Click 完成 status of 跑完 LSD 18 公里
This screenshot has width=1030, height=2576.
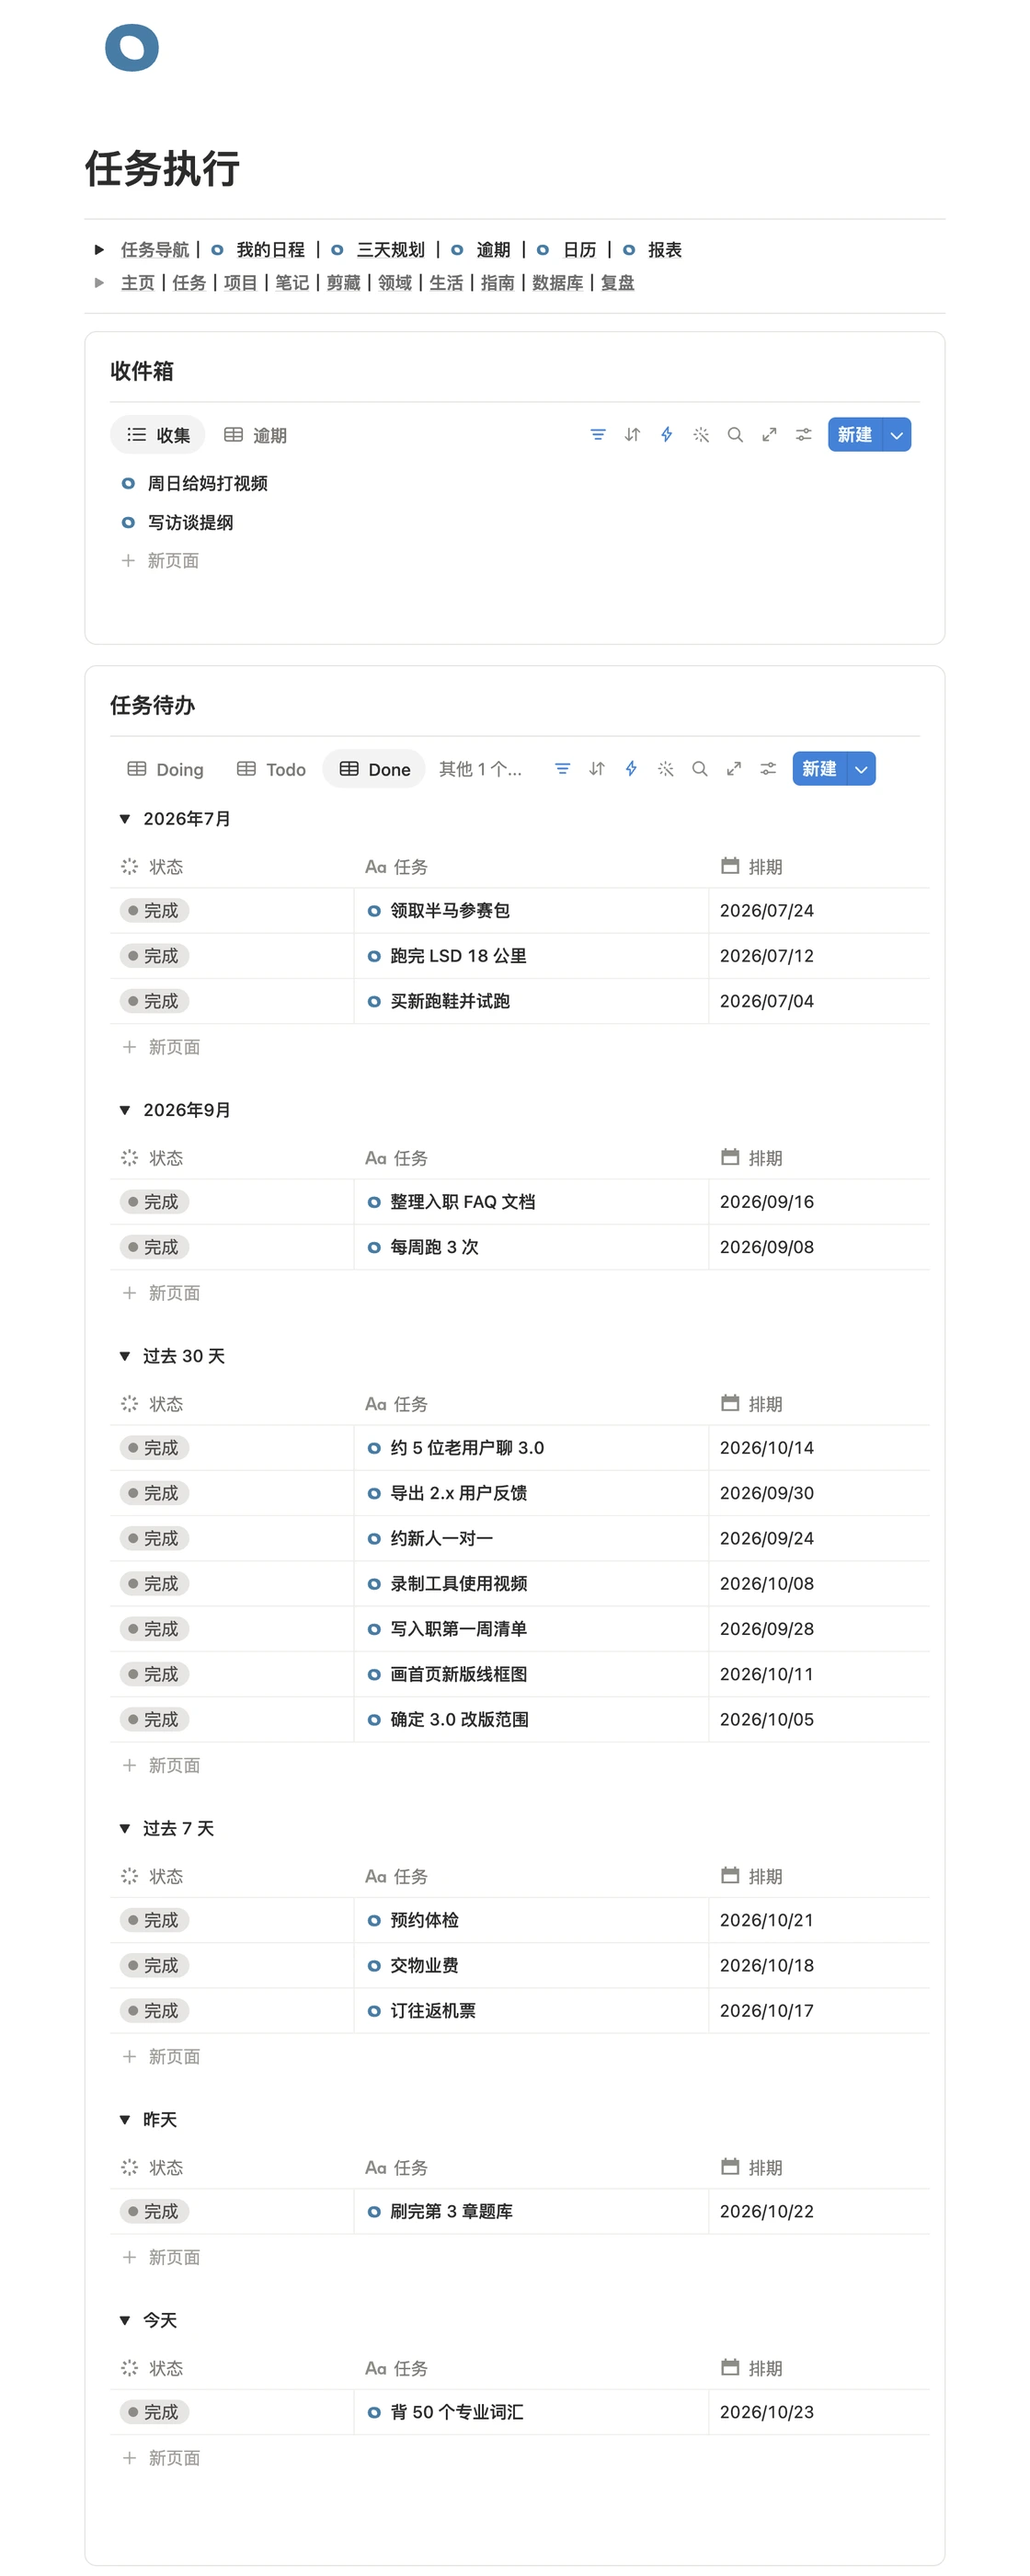(x=154, y=955)
